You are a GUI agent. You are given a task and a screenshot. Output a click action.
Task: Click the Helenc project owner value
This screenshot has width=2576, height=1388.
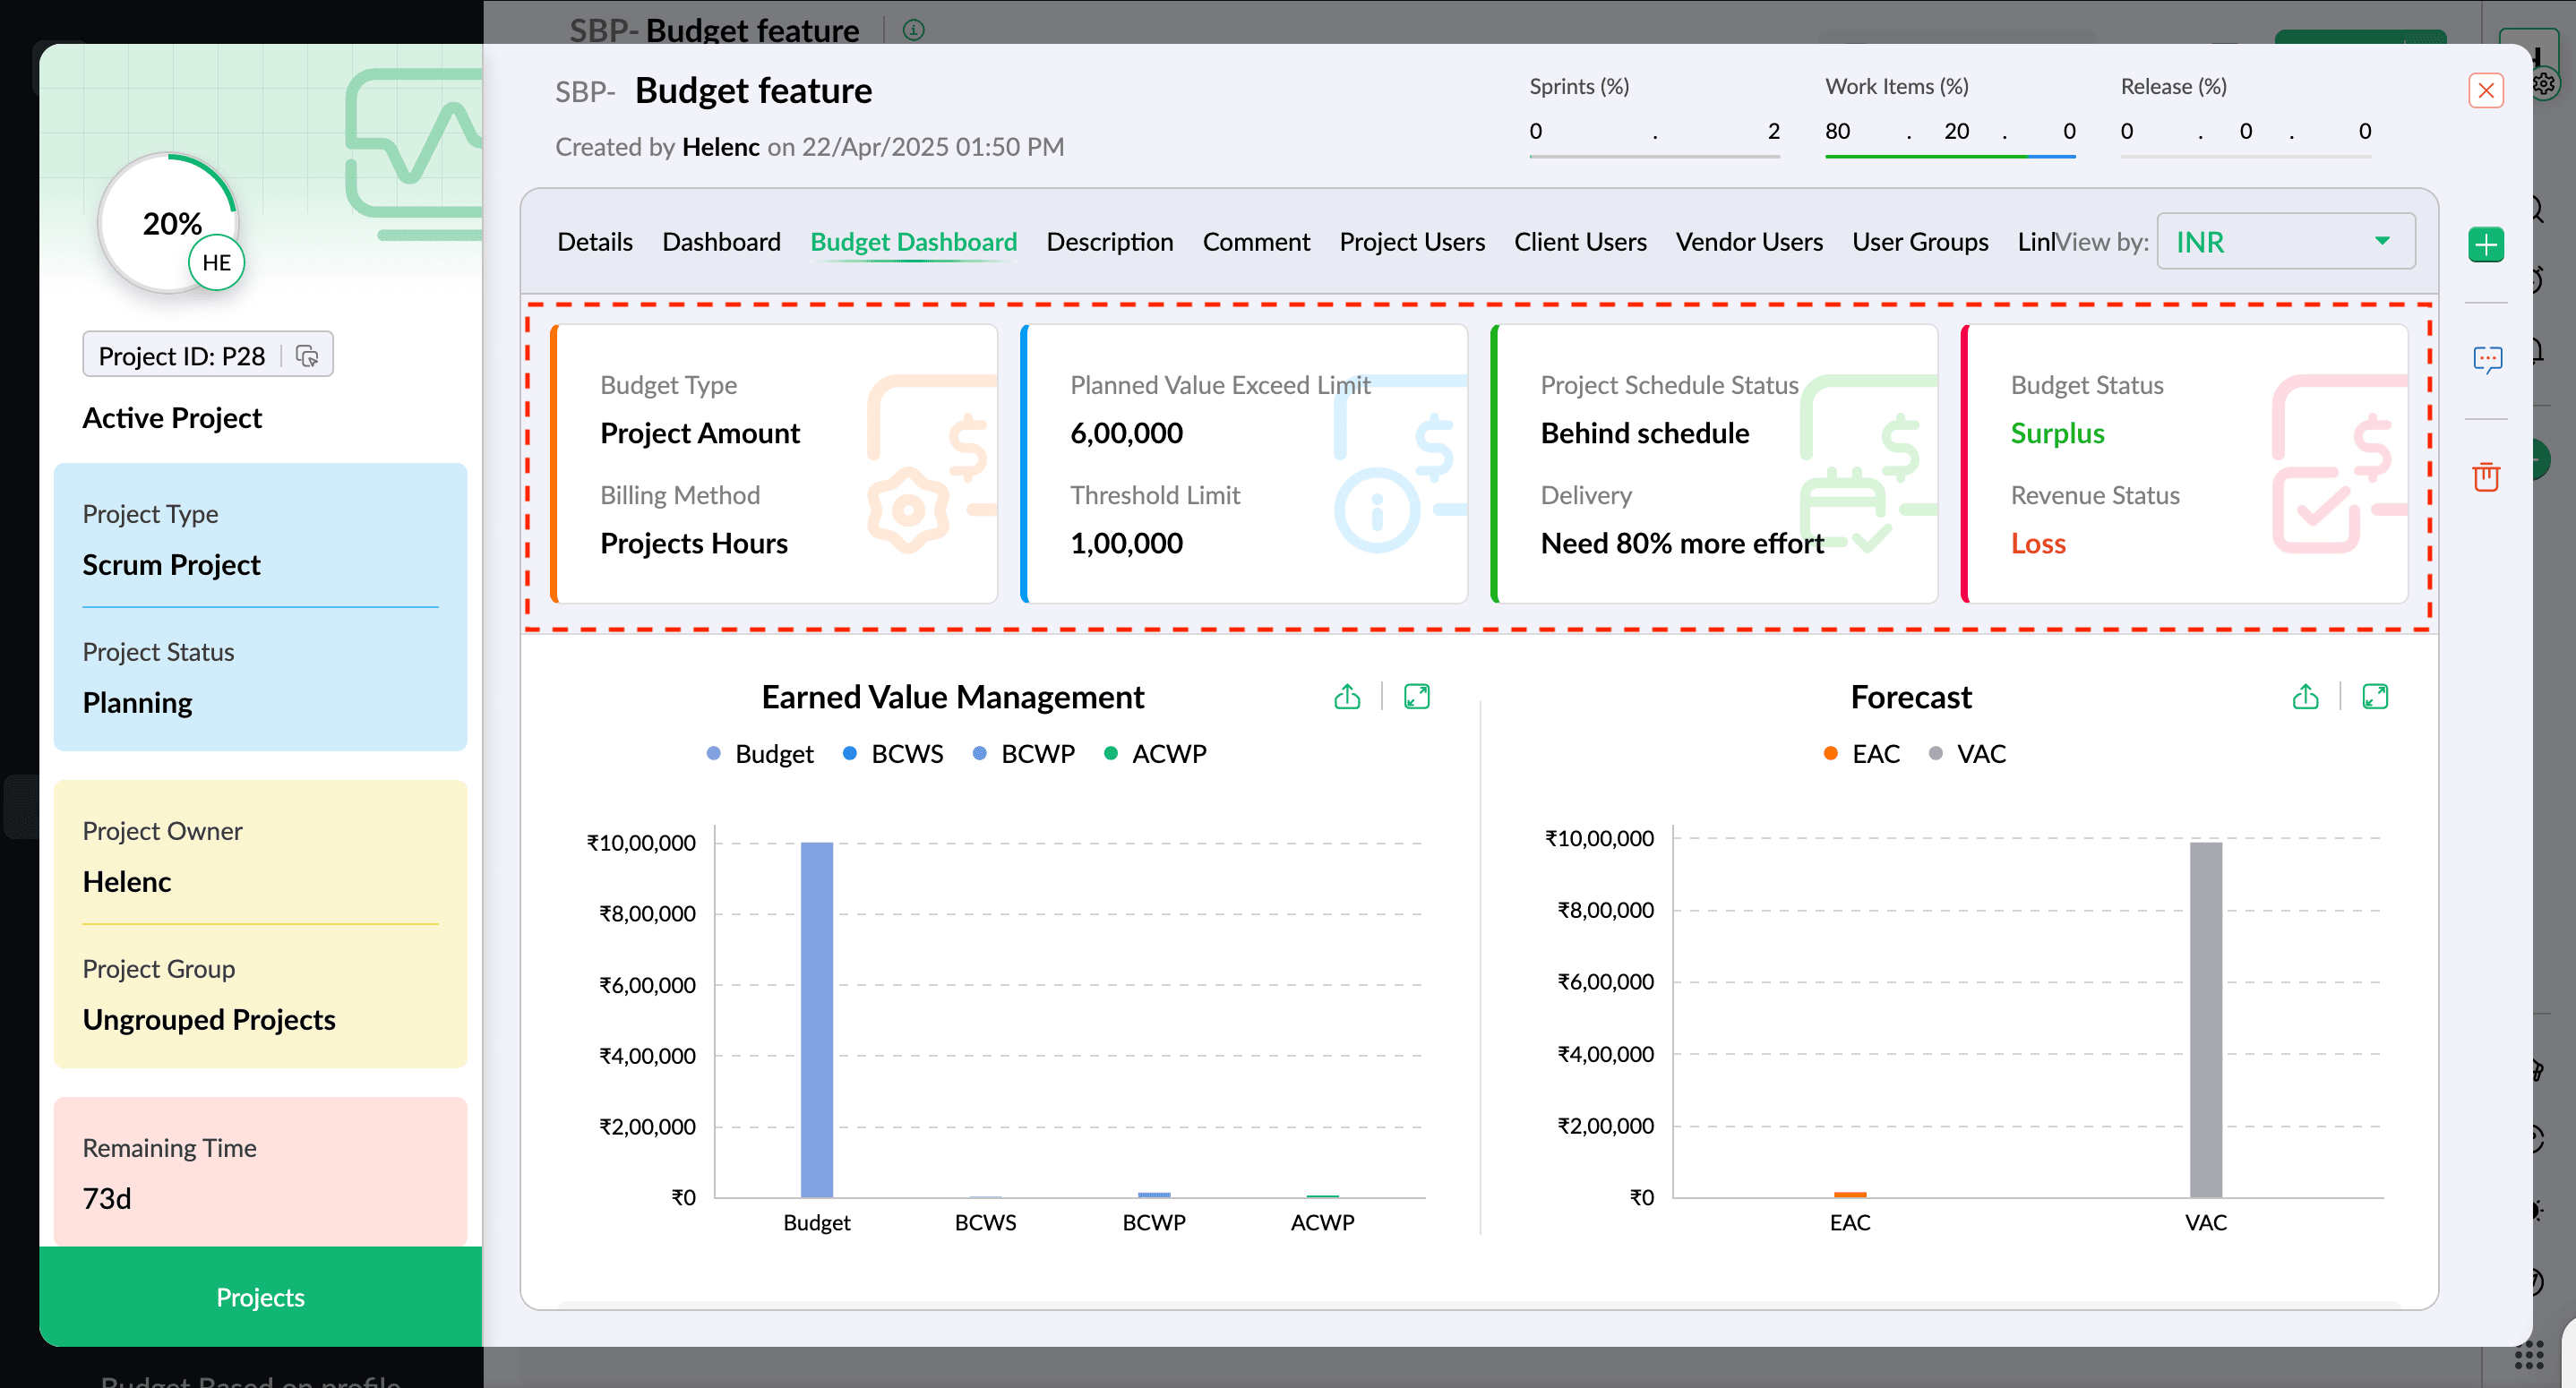click(x=127, y=882)
